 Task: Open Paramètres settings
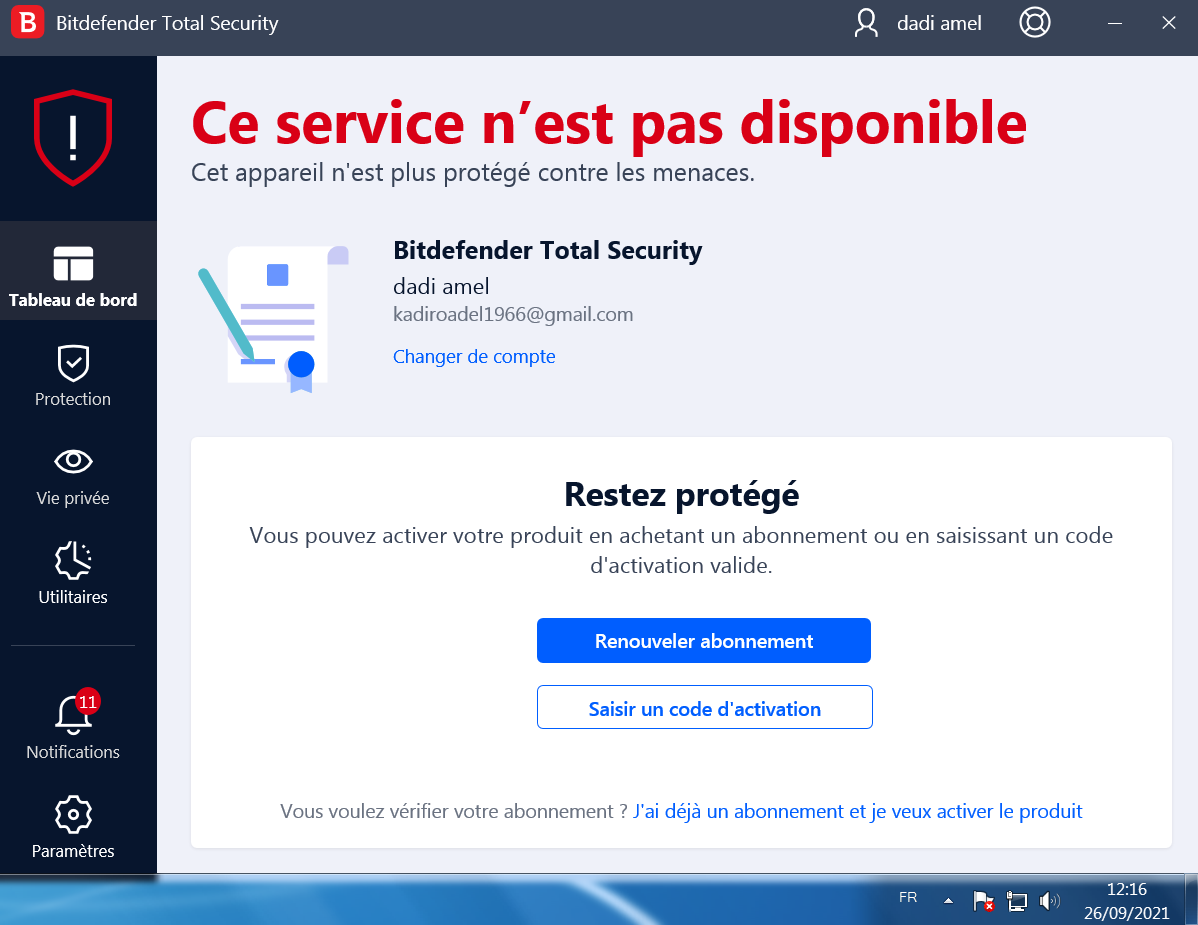point(73,828)
